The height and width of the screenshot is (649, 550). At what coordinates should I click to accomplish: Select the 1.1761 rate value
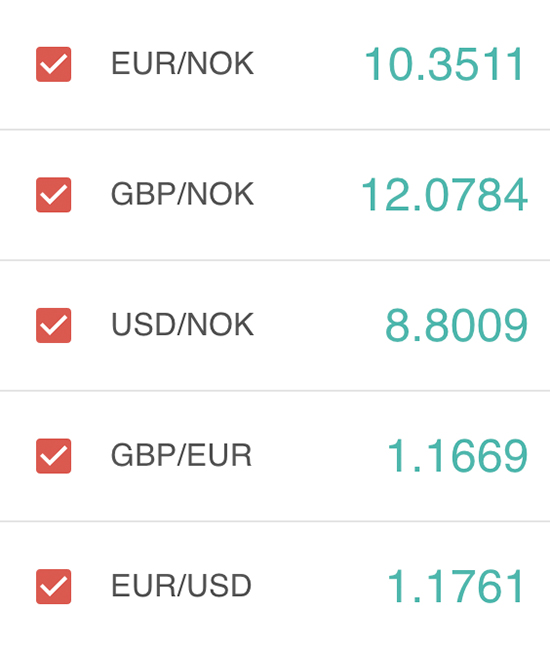coord(456,587)
